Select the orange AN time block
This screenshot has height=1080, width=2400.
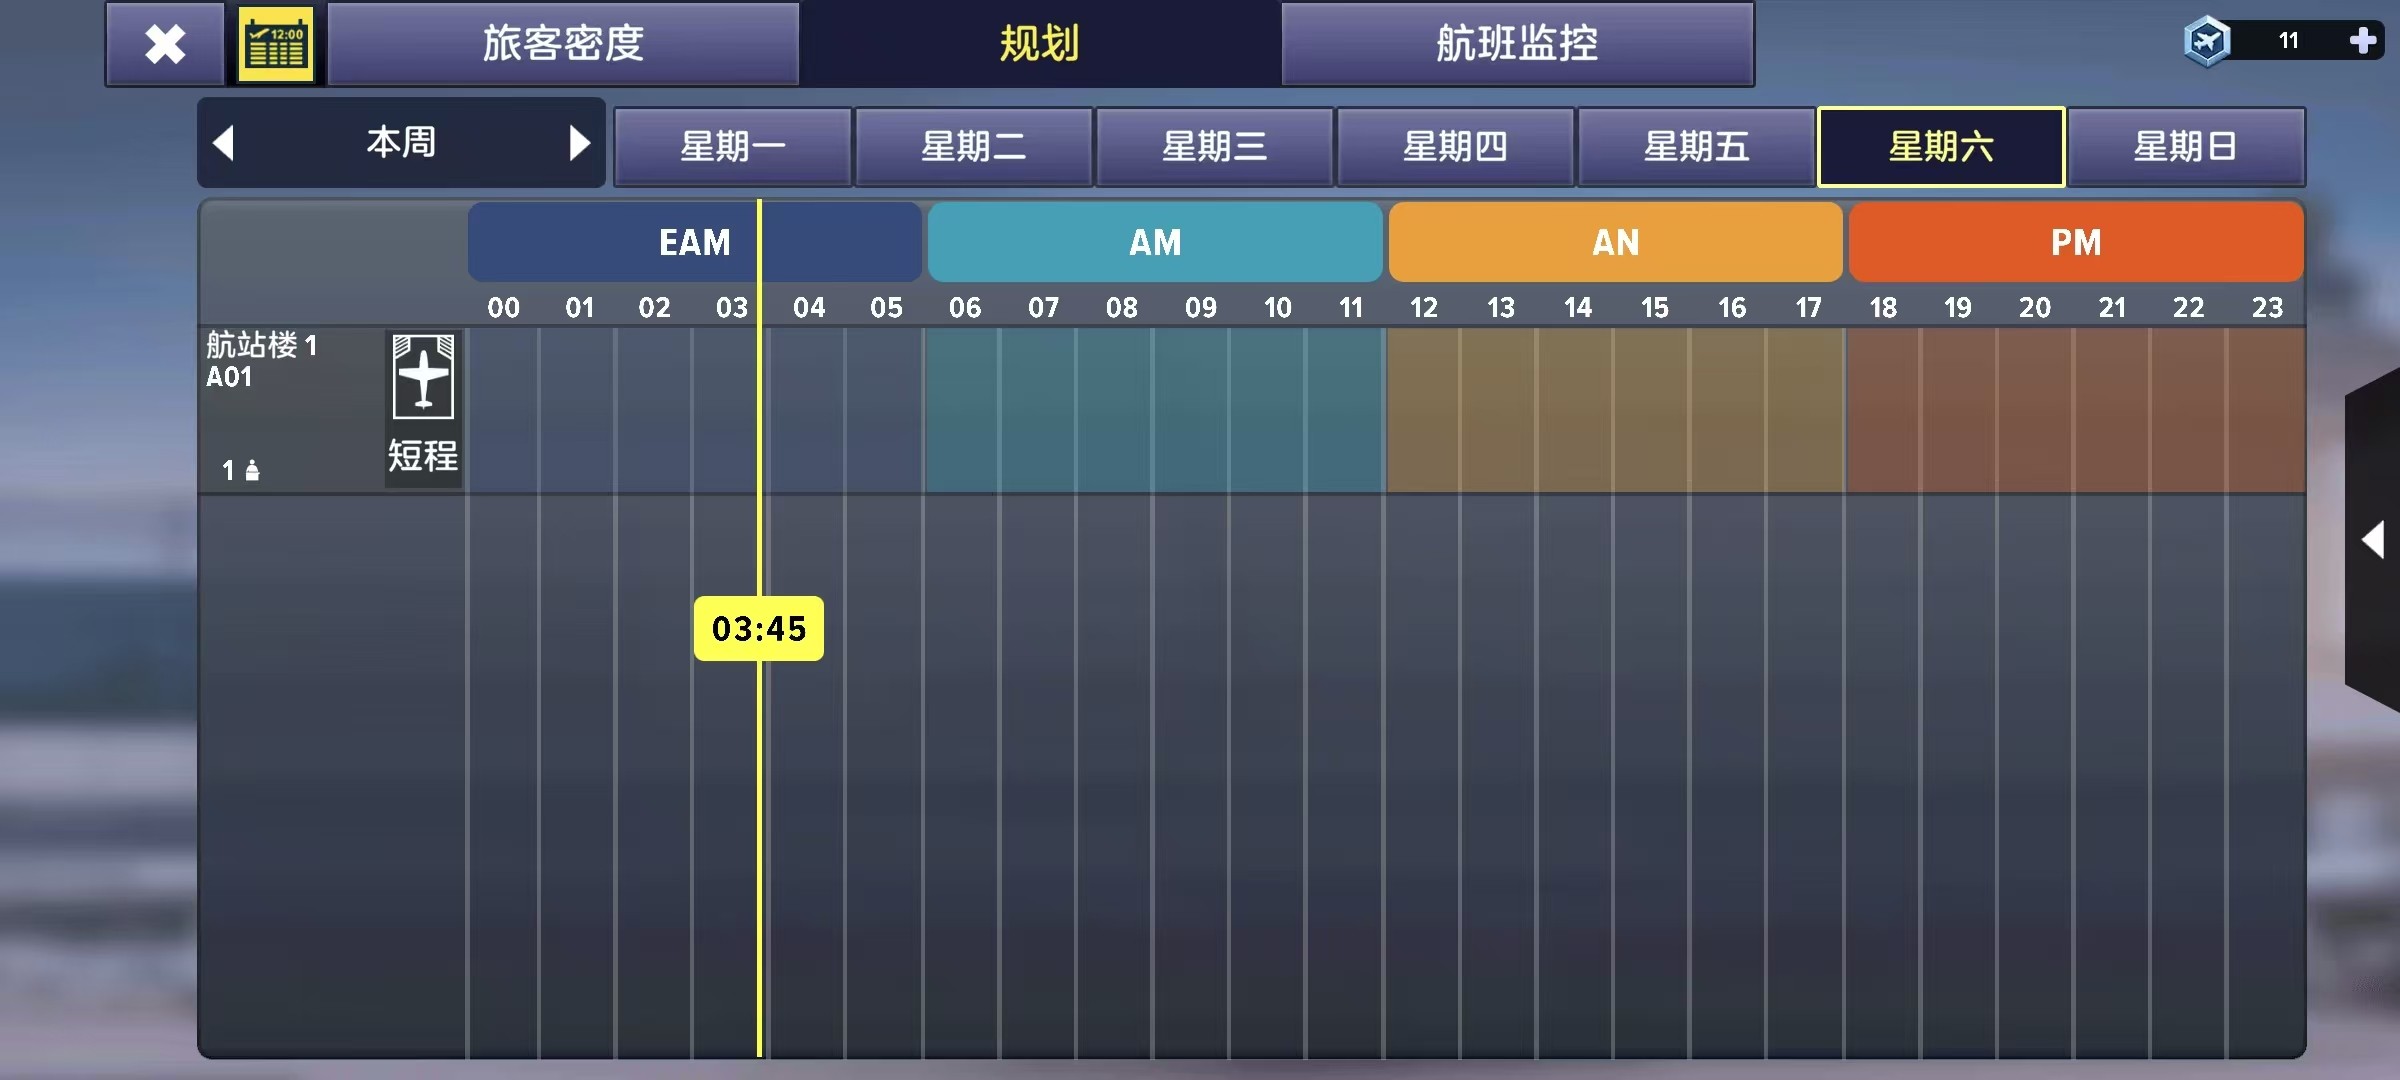pyautogui.click(x=1615, y=242)
